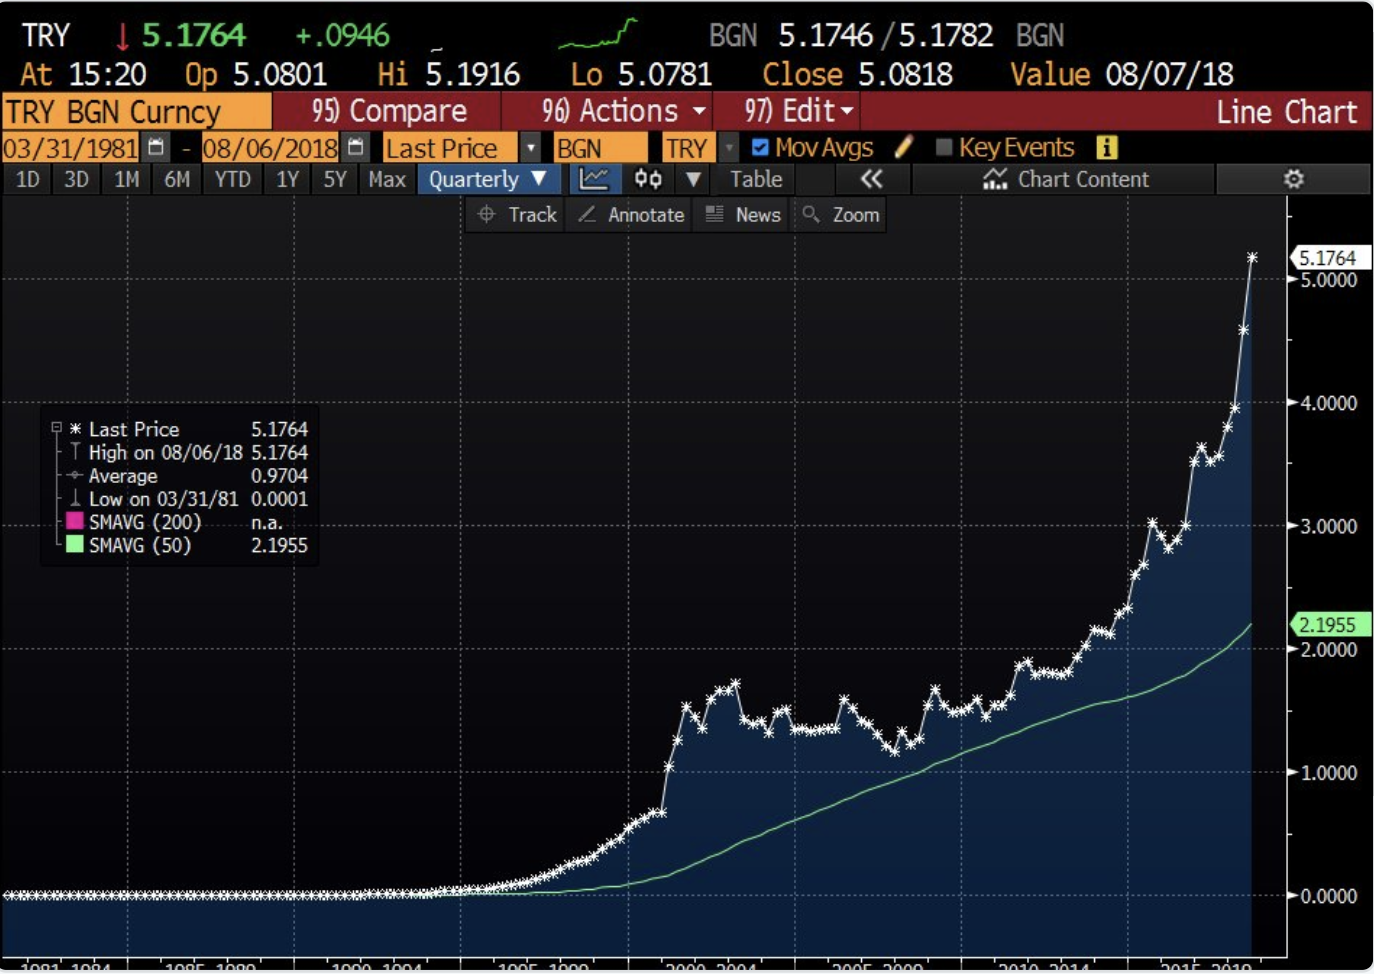The image size is (1374, 974).
Task: Expand the Quarterly periodicity dropdown
Action: (x=487, y=179)
